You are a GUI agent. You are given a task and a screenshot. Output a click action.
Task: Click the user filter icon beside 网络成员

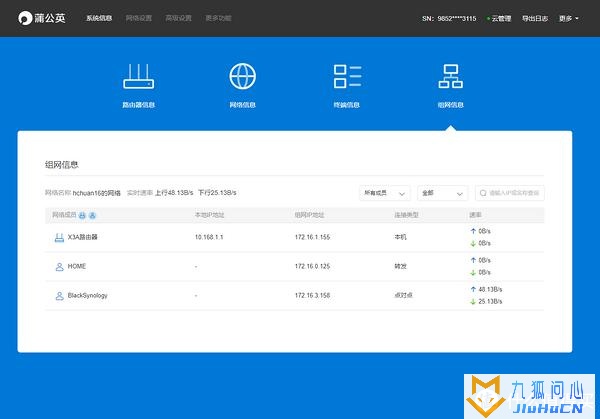click(x=92, y=215)
